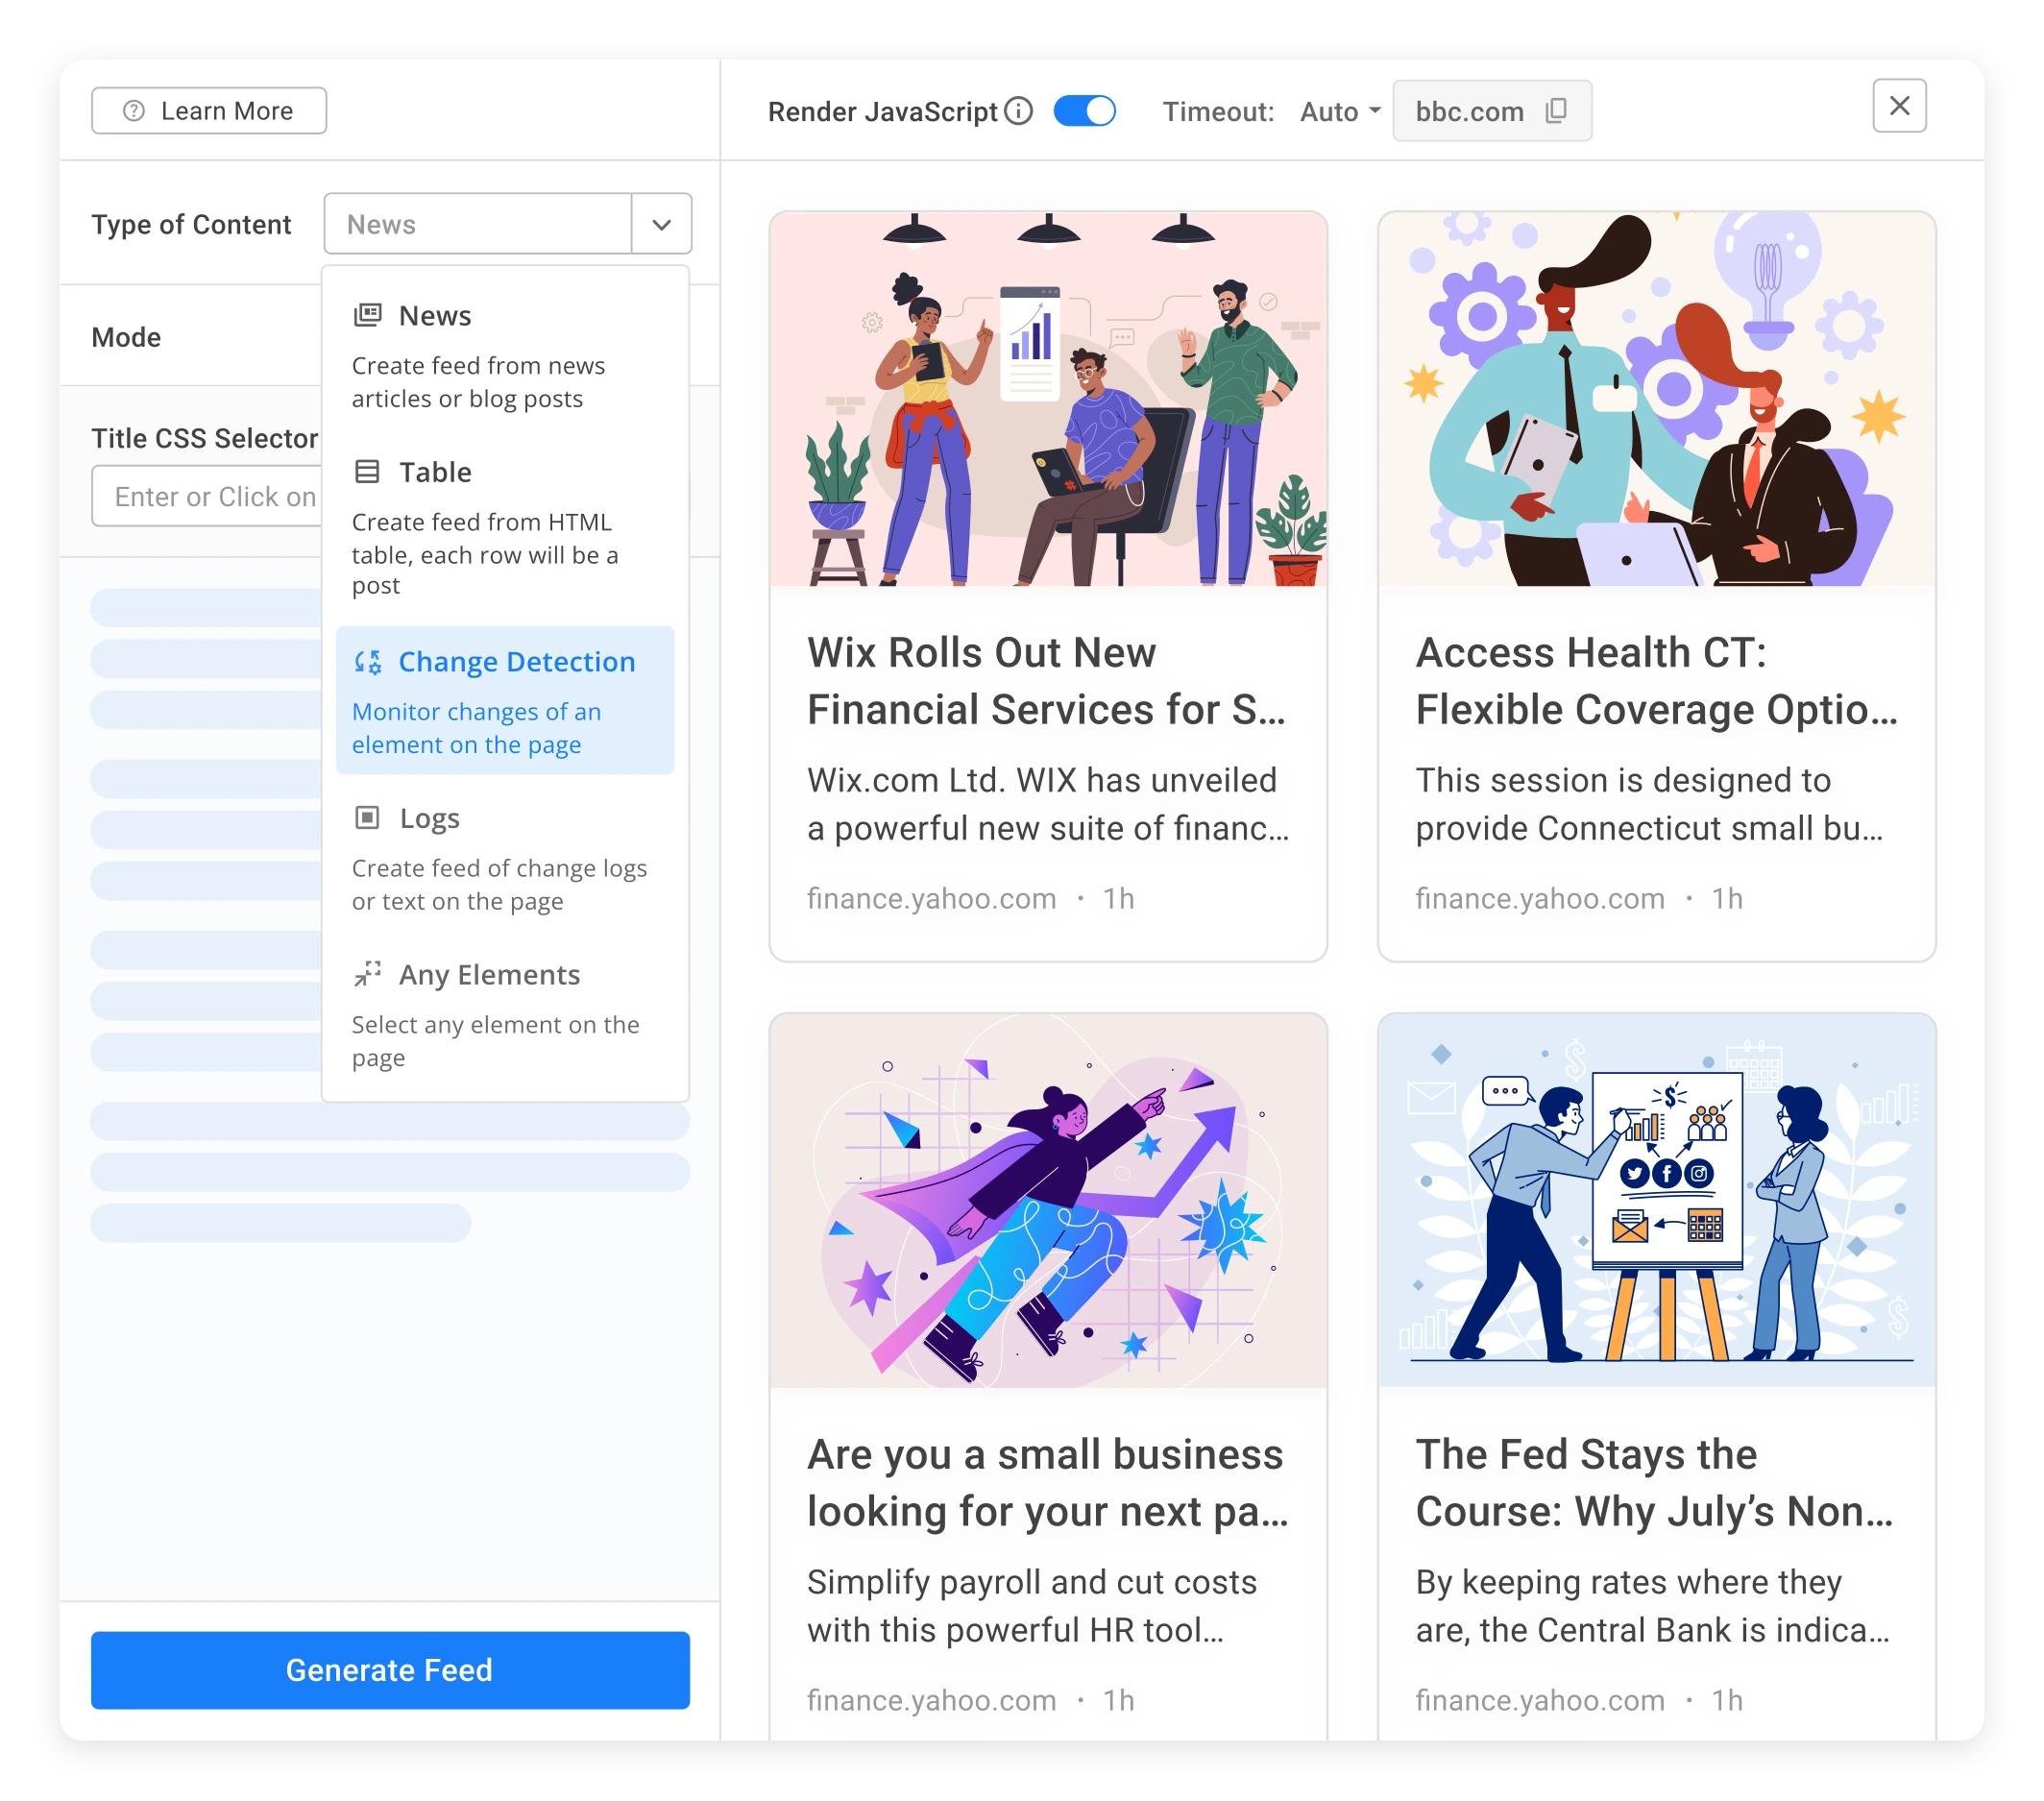Click the Change Detection icon

click(x=367, y=661)
